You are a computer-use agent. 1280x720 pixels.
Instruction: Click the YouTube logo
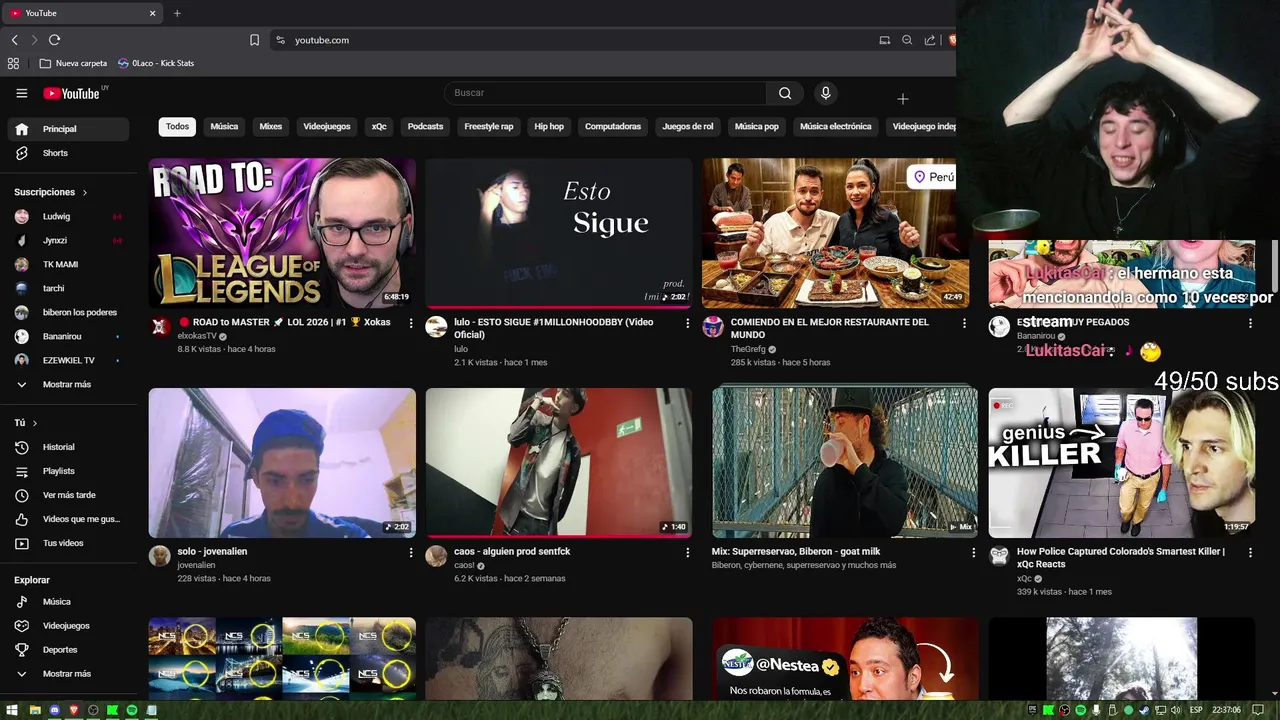pyautogui.click(x=71, y=93)
